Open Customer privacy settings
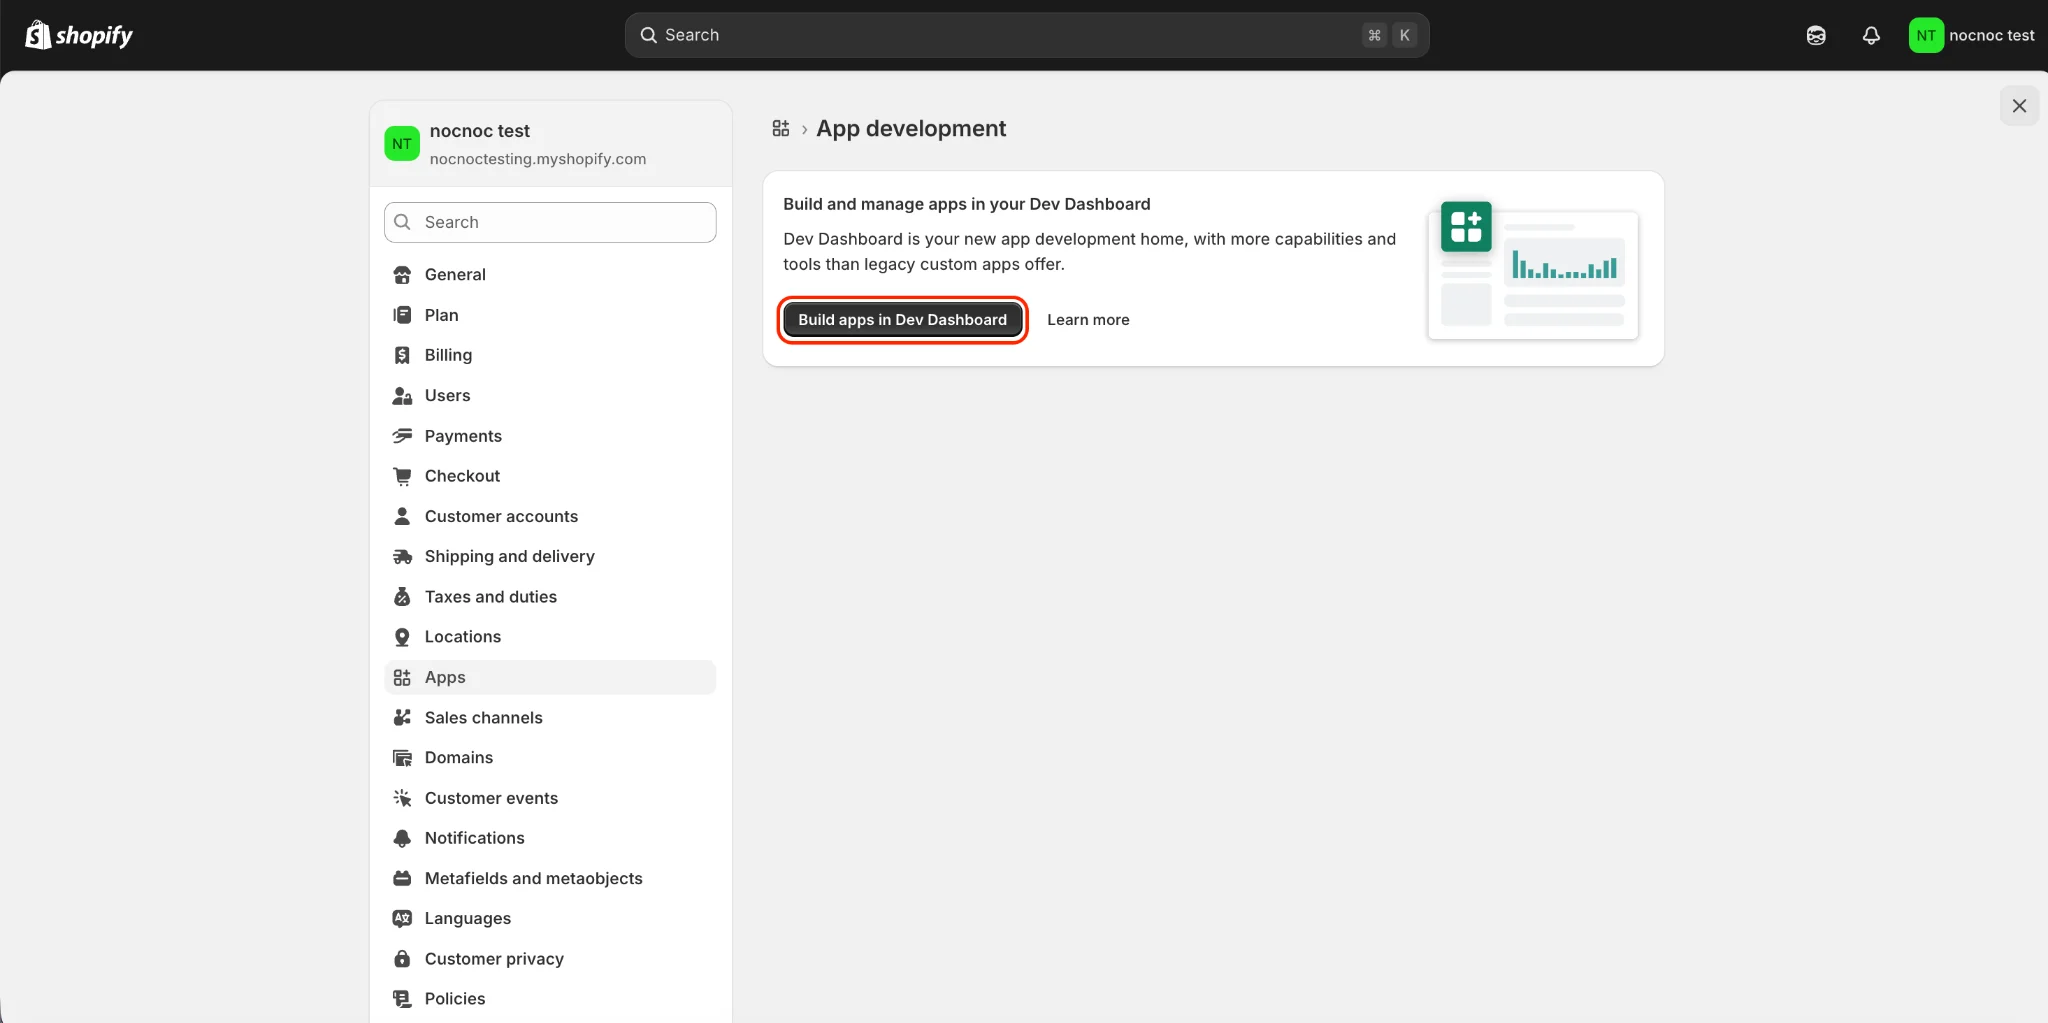Screen dimensions: 2048x1023 pos(550,959)
